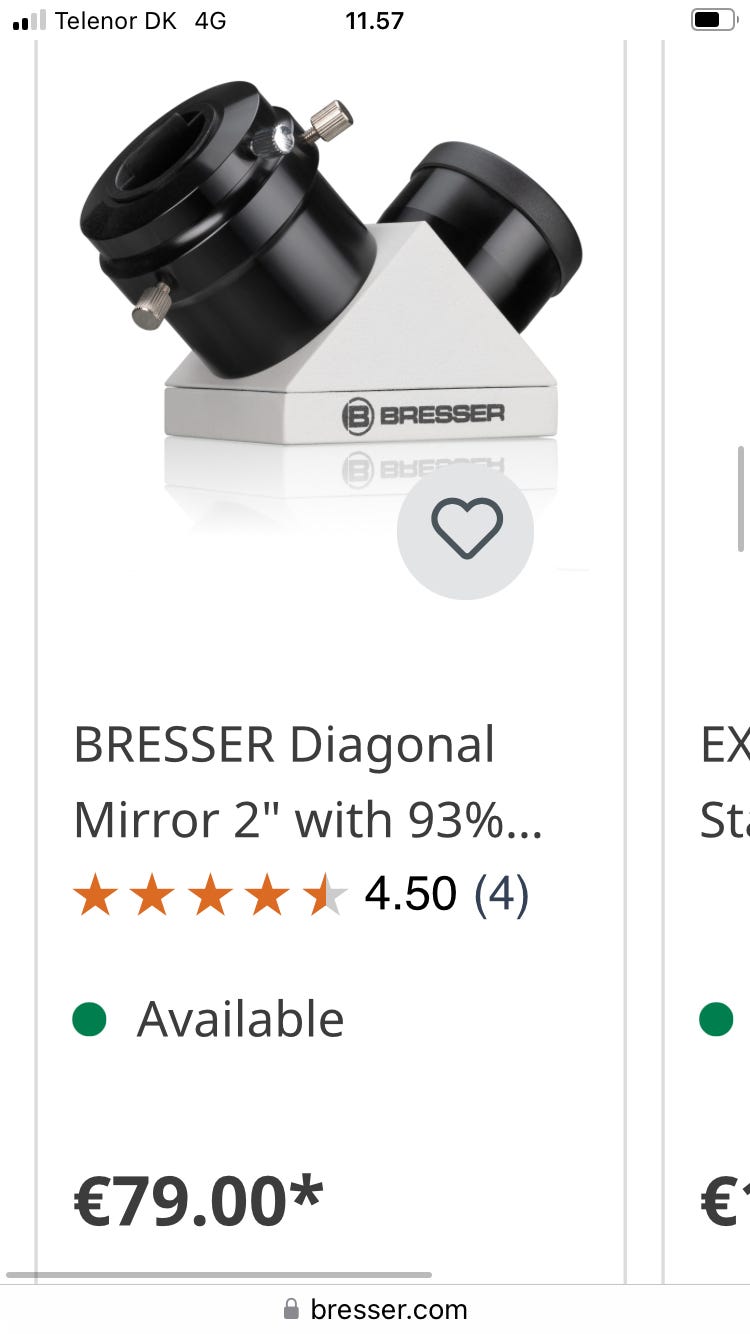Click the vertical page scroll indicator
Image resolution: width=750 pixels, height=1334 pixels.
tap(741, 498)
